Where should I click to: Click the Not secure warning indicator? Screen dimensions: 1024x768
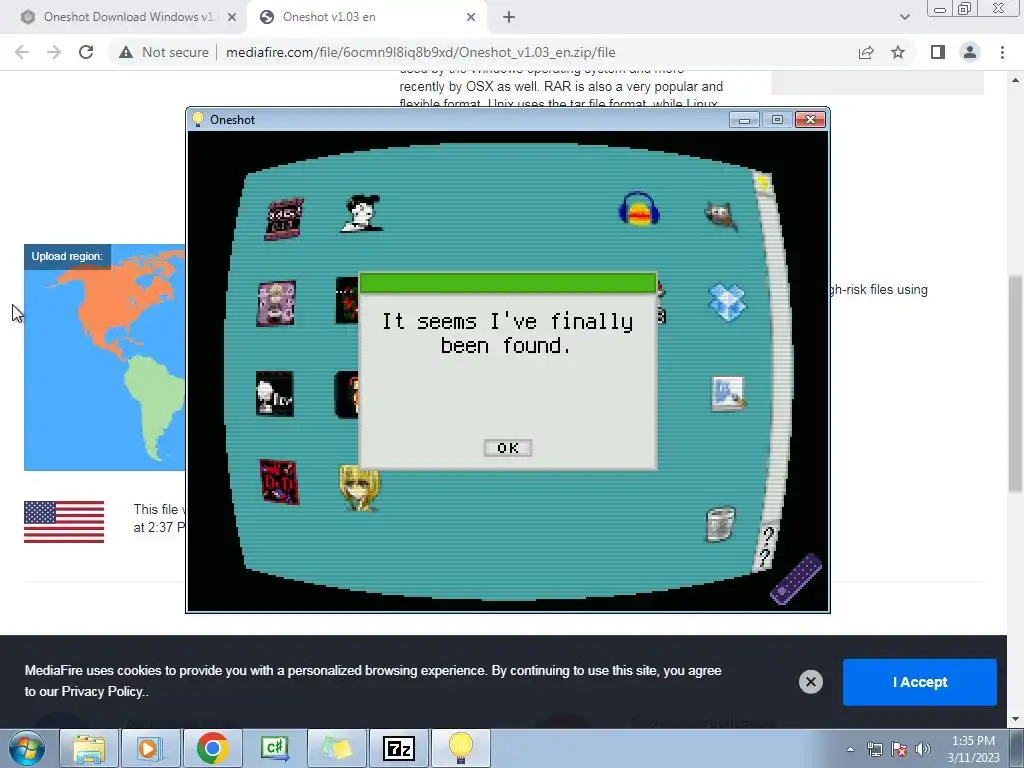[163, 52]
